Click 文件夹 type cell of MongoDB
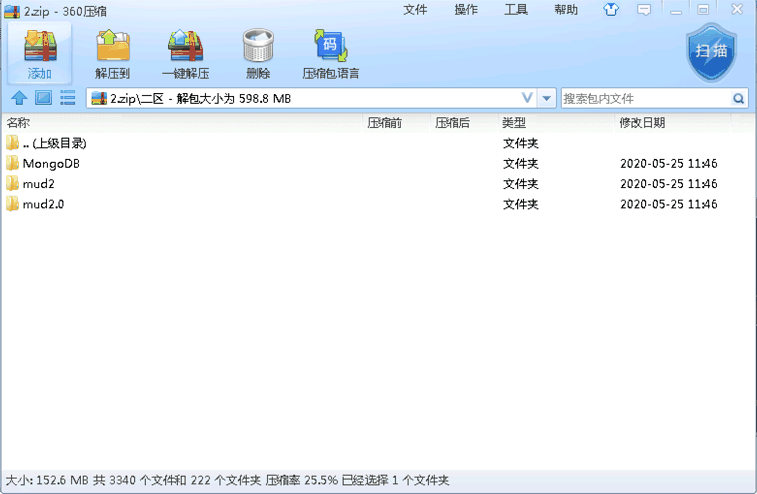 (520, 164)
